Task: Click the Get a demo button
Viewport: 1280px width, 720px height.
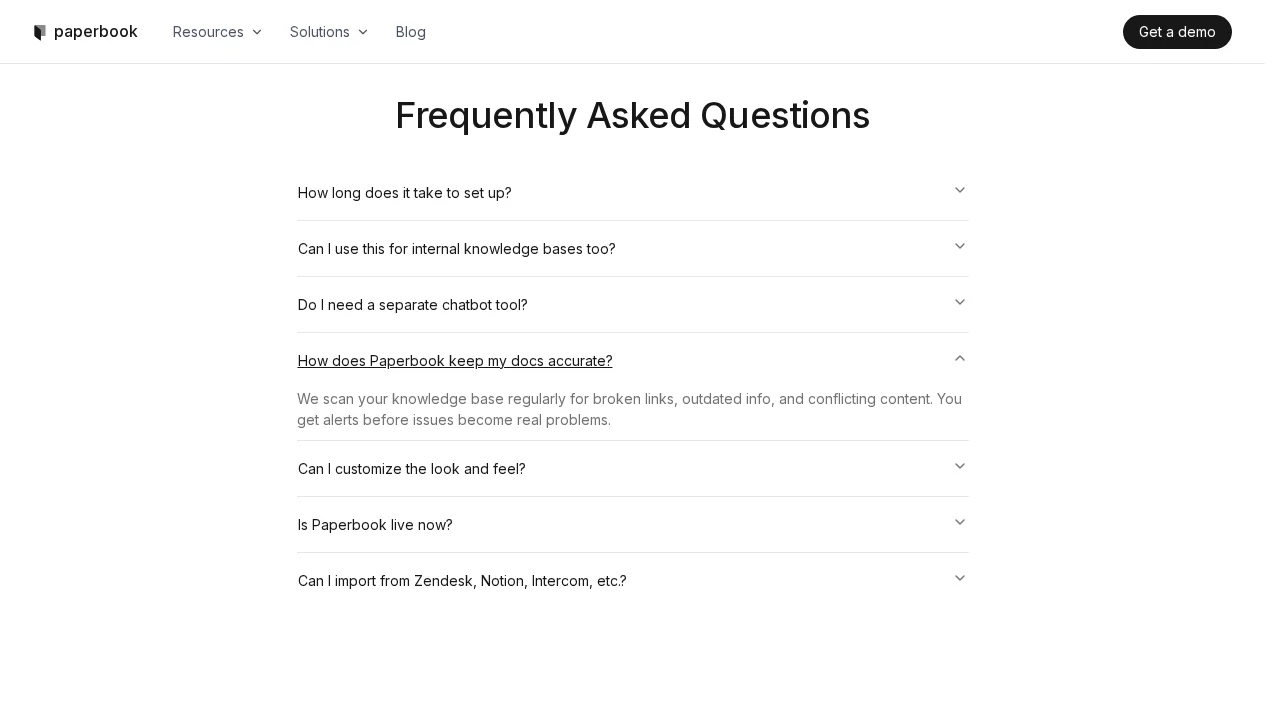Action: [1177, 32]
